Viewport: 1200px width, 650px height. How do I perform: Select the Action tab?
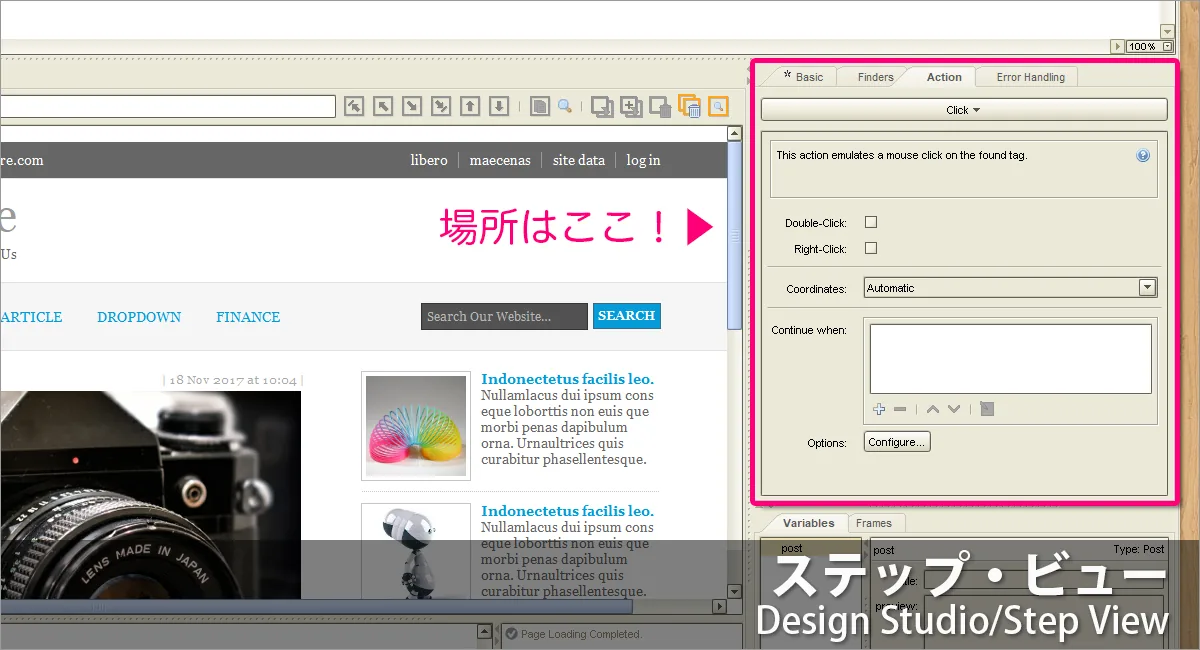point(944,77)
